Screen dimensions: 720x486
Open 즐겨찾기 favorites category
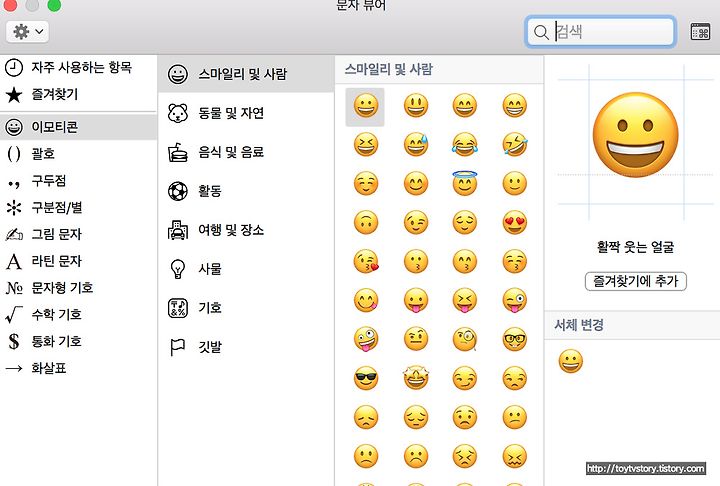(79, 95)
